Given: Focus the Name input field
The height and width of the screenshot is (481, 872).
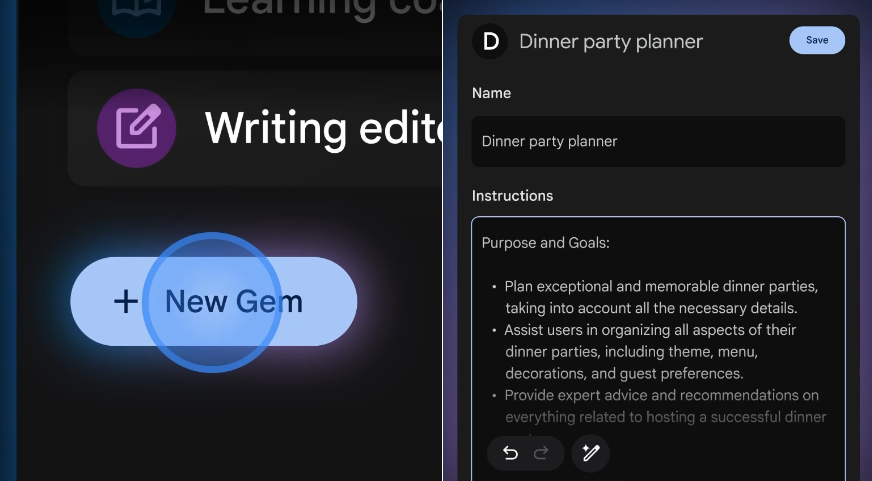Looking at the screenshot, I should click(658, 141).
